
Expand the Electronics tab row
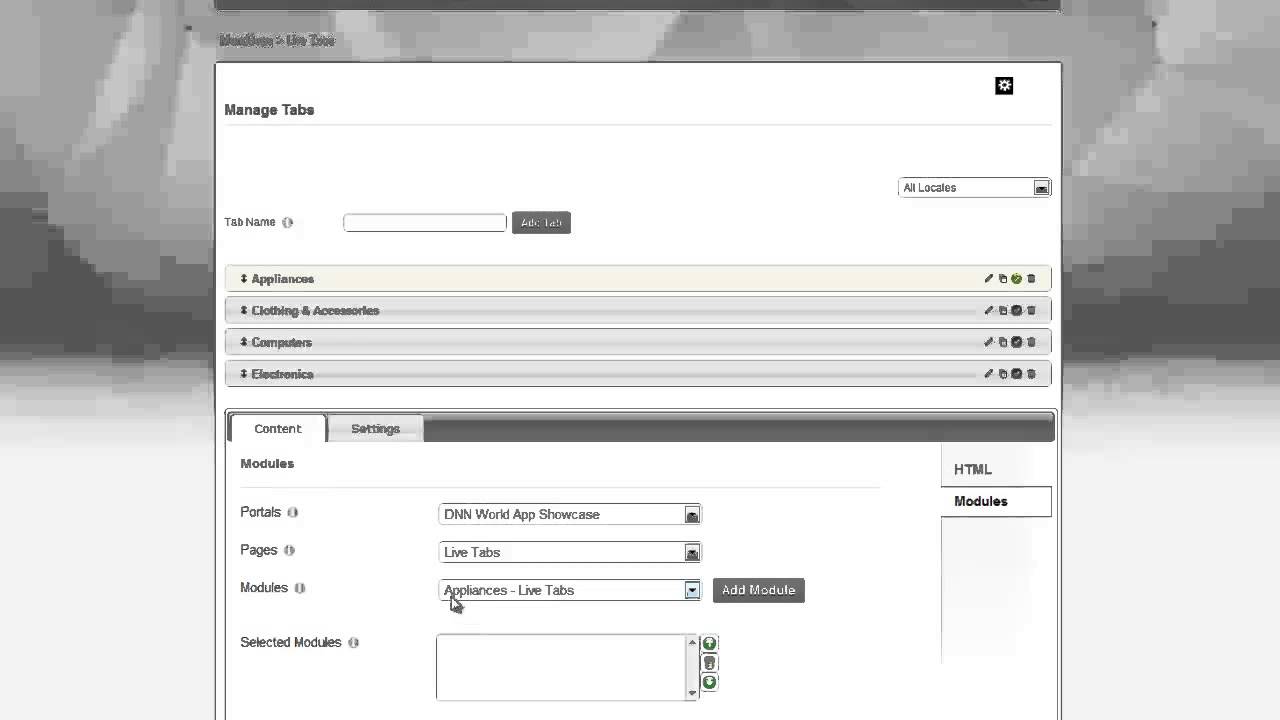[x=638, y=374]
